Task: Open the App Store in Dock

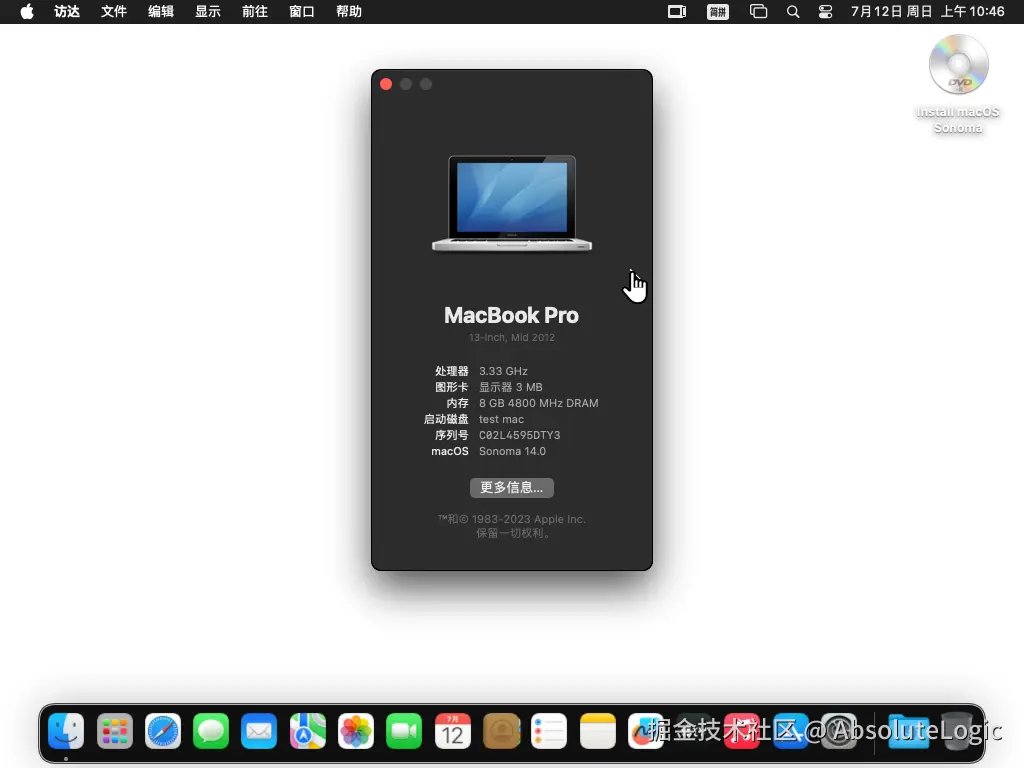Action: click(790, 731)
